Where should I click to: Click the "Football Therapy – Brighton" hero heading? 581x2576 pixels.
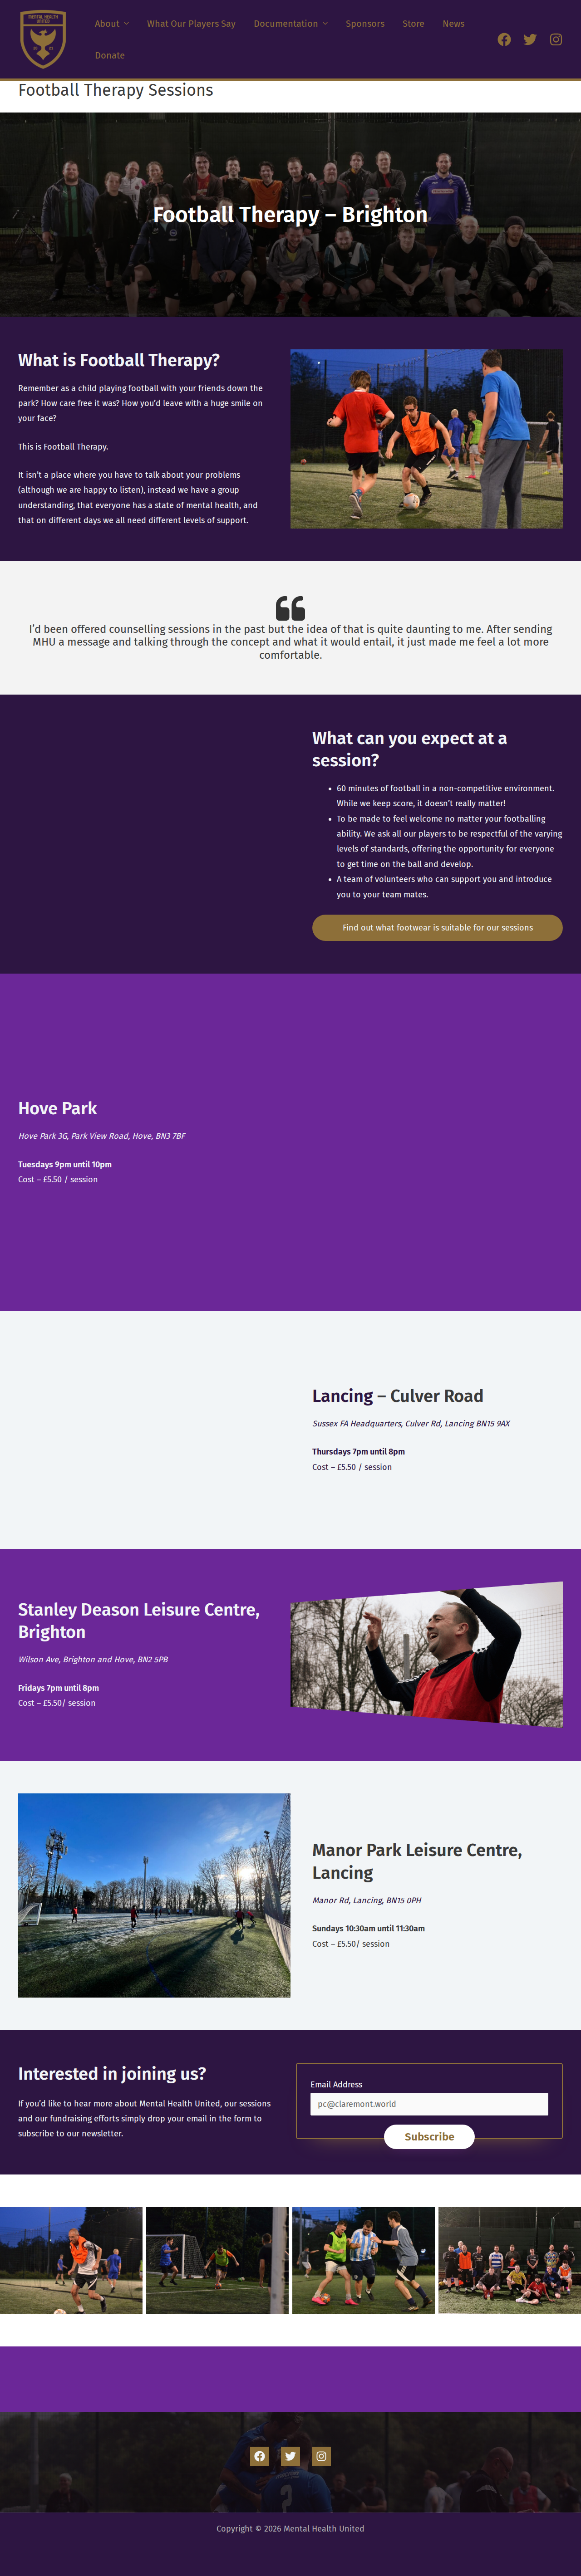click(x=290, y=215)
